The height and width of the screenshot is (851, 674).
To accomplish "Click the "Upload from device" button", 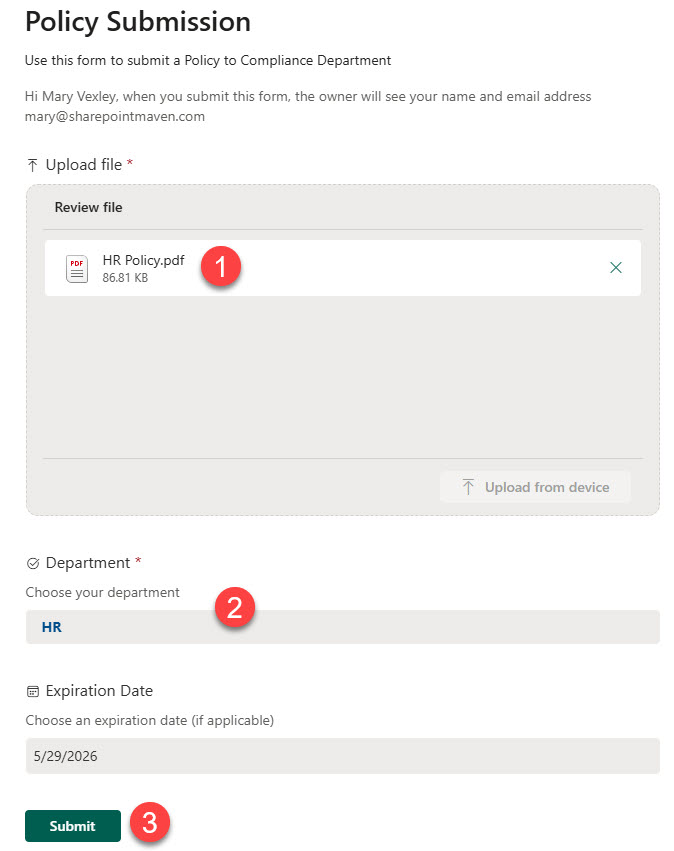I will pos(535,487).
